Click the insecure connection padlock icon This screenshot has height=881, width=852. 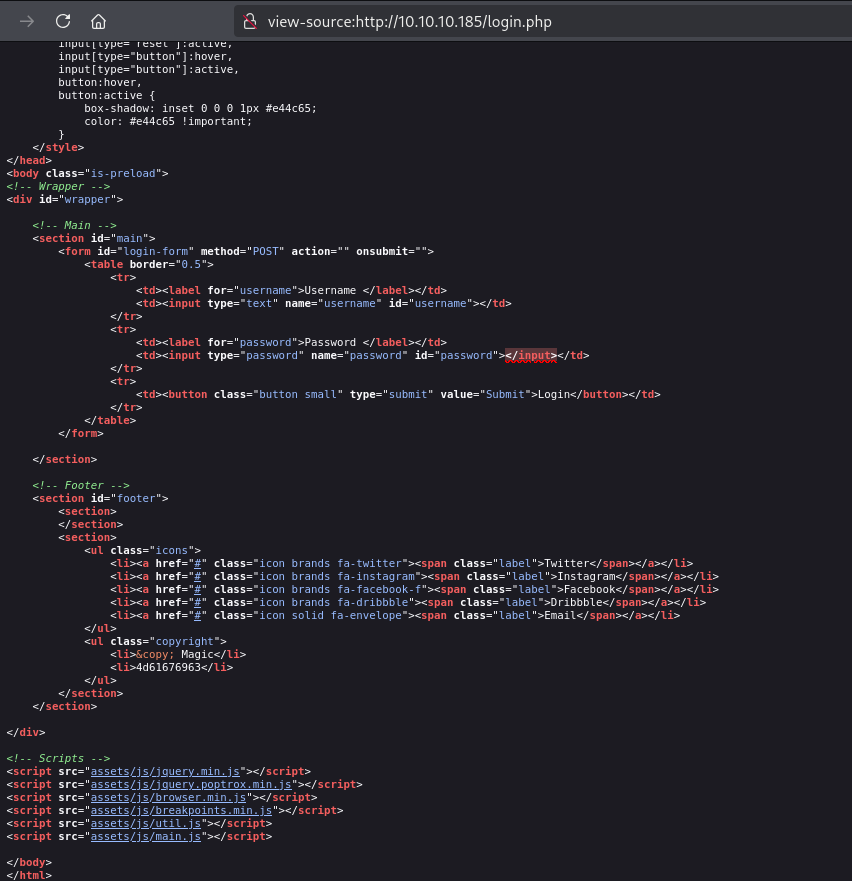click(x=250, y=21)
